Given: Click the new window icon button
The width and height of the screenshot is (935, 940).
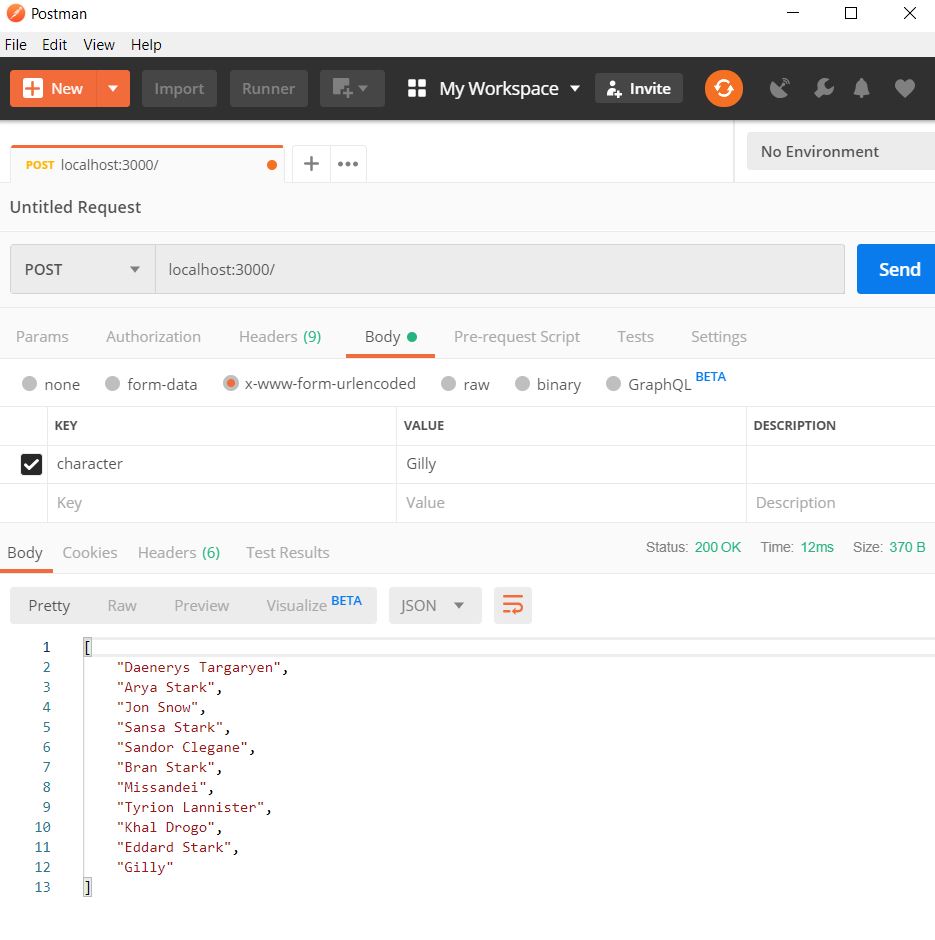Looking at the screenshot, I should [352, 89].
